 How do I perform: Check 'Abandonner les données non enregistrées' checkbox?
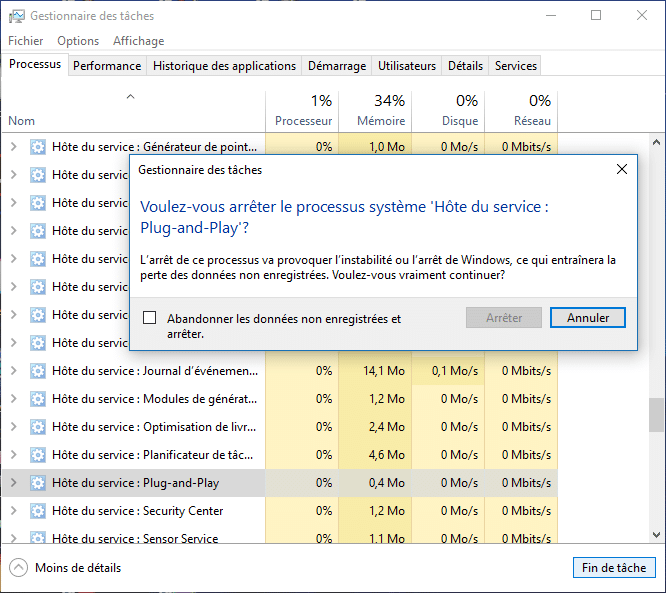click(150, 318)
